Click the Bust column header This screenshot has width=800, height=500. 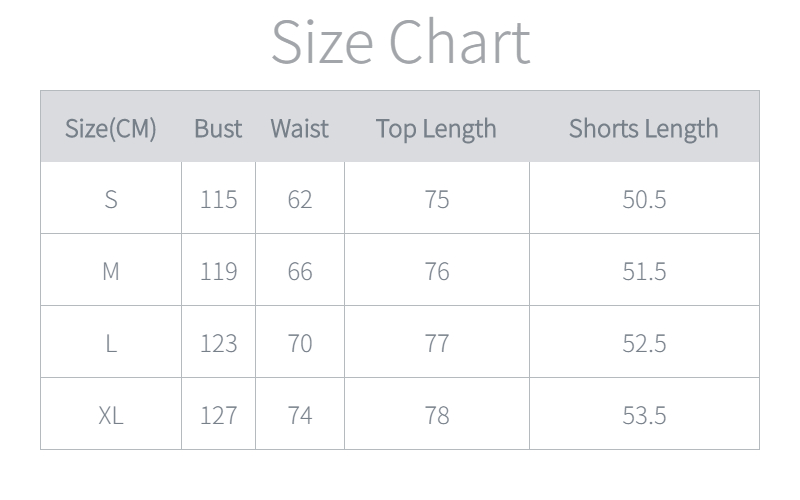[x=218, y=128]
